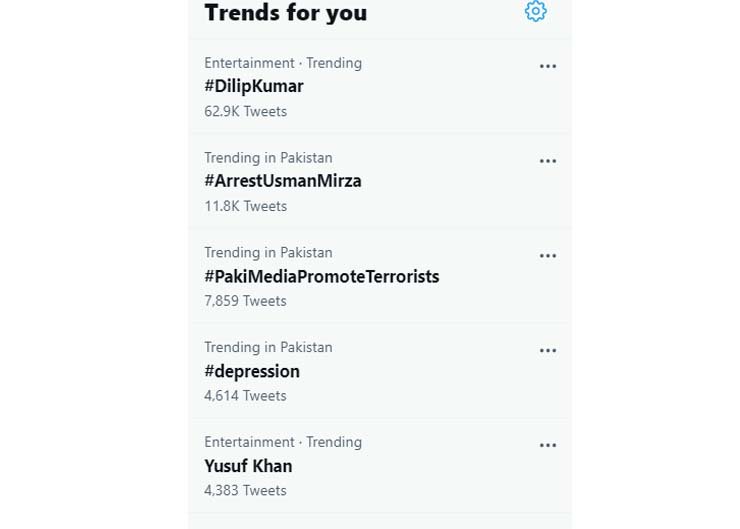Open the Yusuf Khan trending topic

pos(248,466)
